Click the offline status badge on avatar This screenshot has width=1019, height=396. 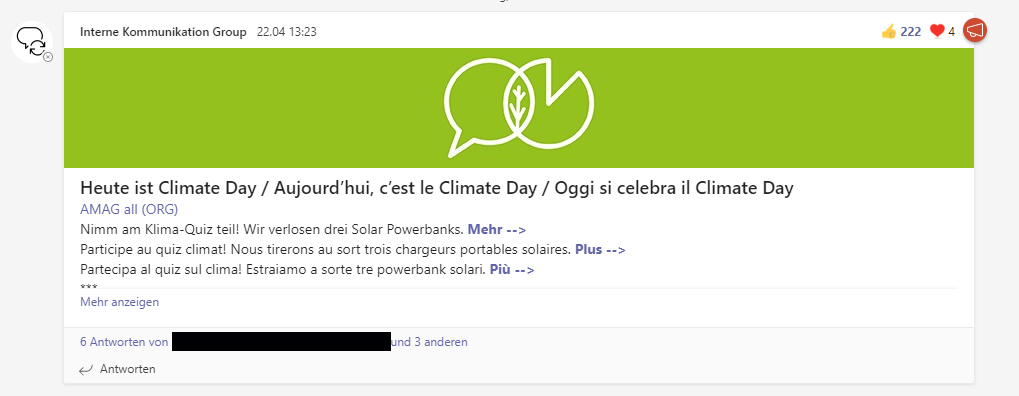[x=48, y=57]
